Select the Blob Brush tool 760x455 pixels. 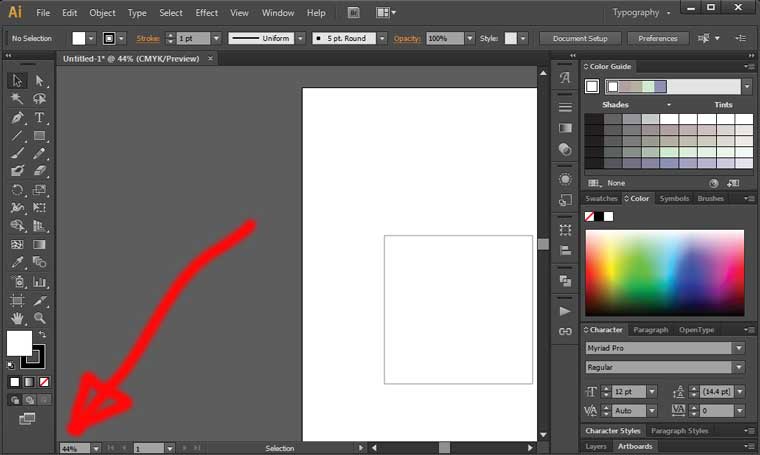point(17,171)
